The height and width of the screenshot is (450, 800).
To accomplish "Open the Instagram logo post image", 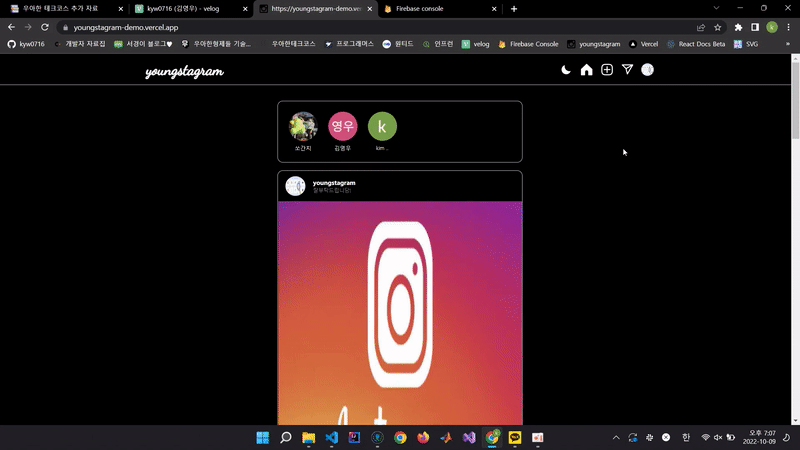I will 400,313.
